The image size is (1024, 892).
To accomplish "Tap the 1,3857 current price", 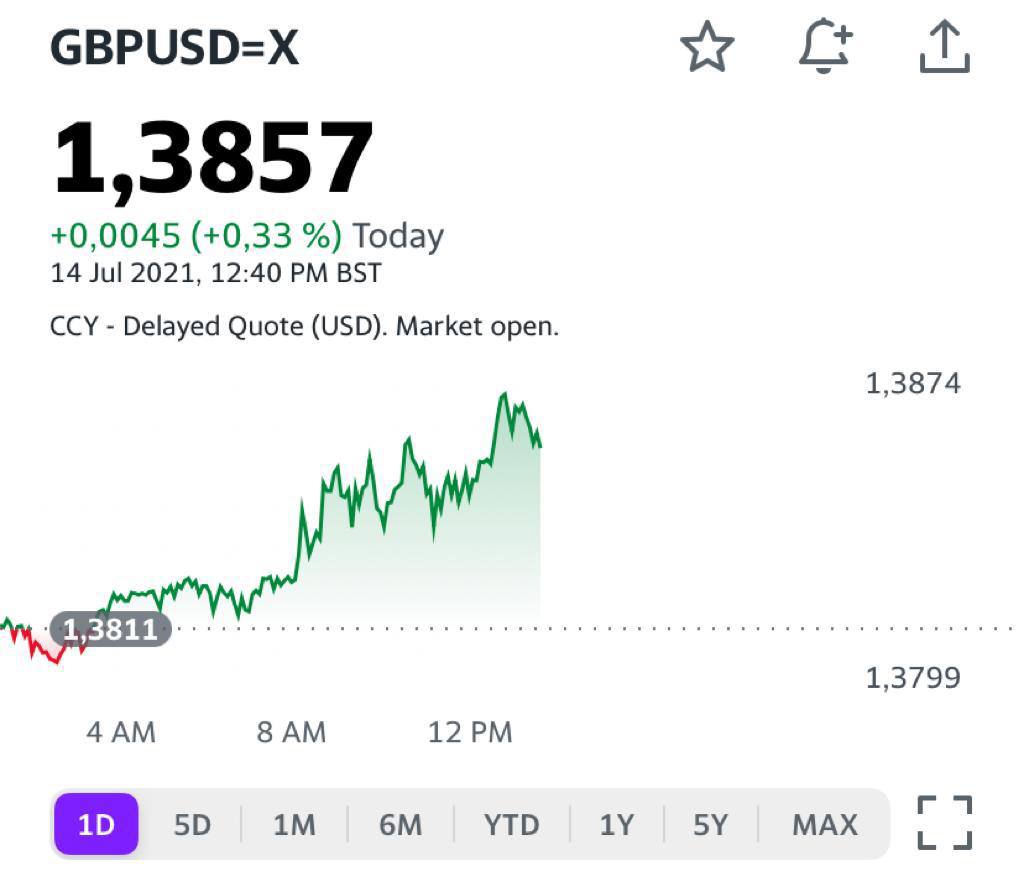I will pyautogui.click(x=213, y=158).
